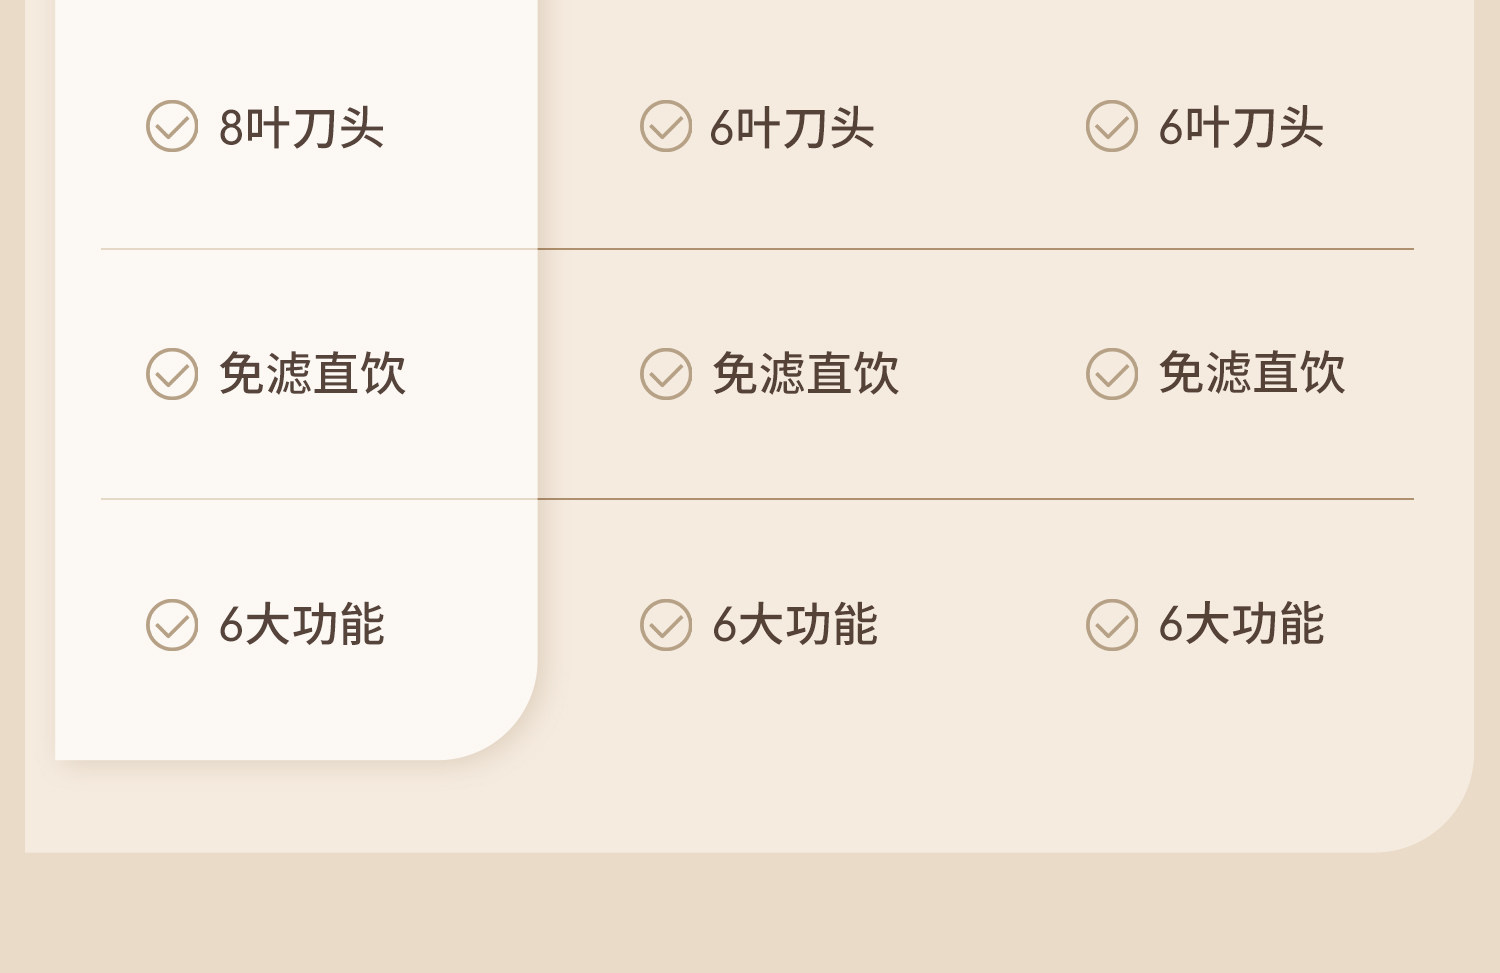Toggle the checkmark next to middle column 6大功能
This screenshot has width=1500, height=973.
tap(666, 625)
